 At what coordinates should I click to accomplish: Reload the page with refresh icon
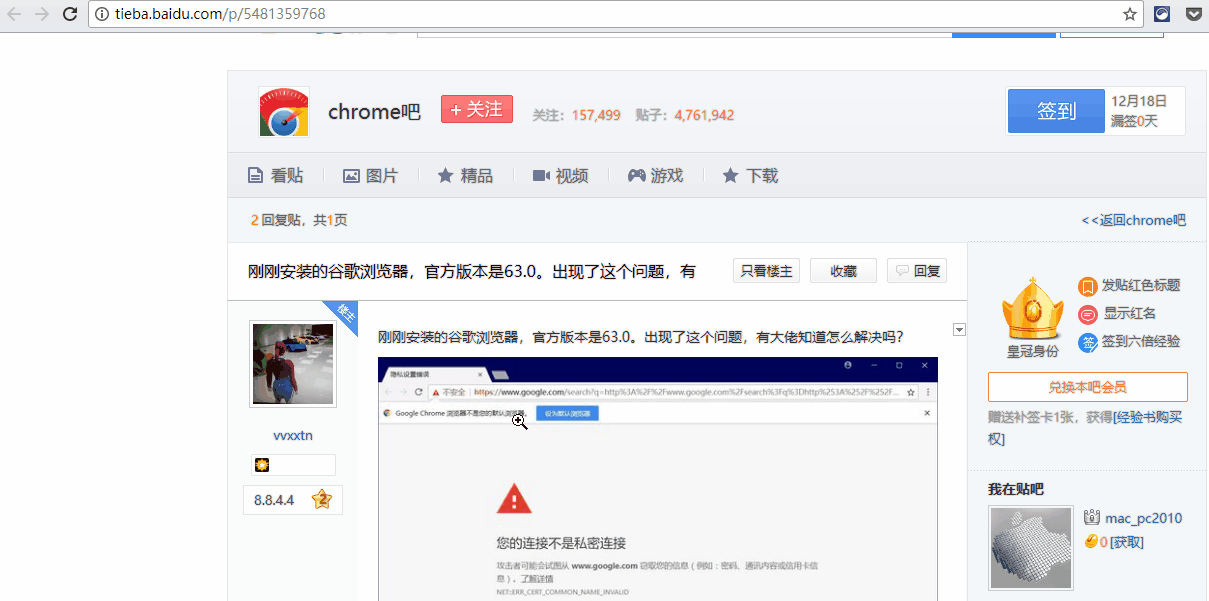(70, 14)
